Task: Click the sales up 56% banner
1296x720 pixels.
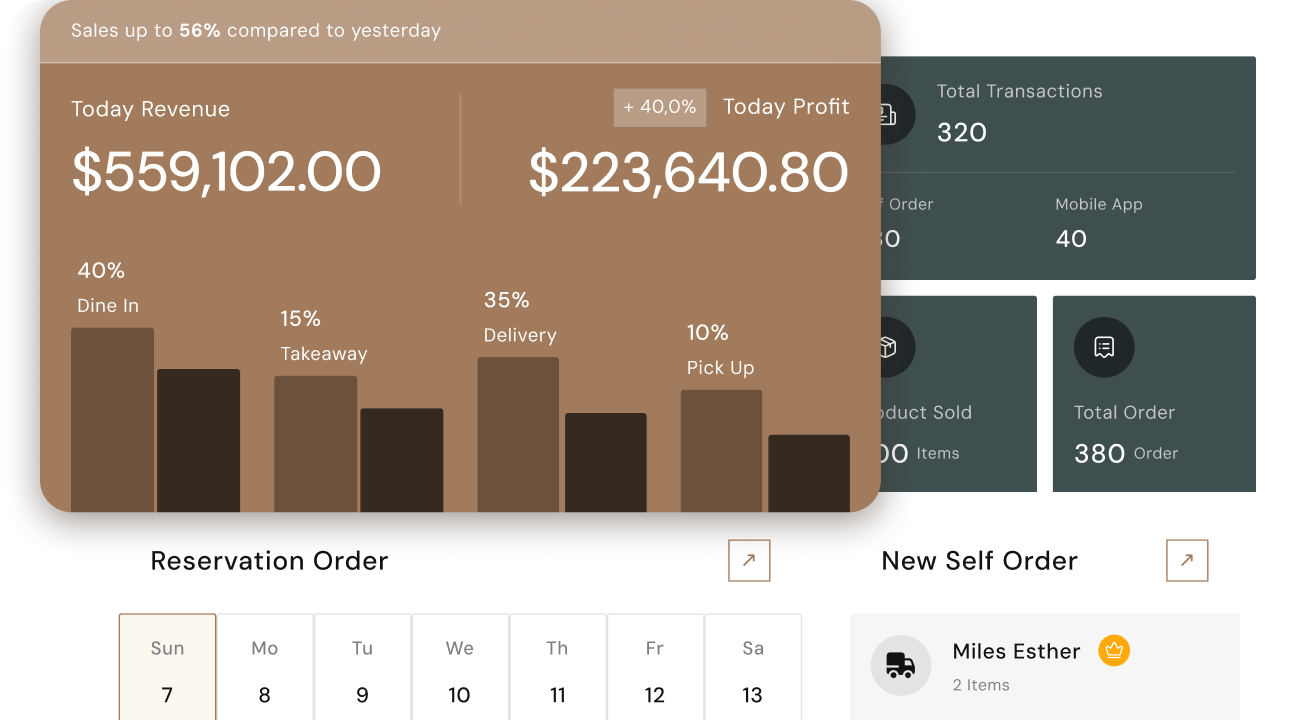Action: click(257, 31)
